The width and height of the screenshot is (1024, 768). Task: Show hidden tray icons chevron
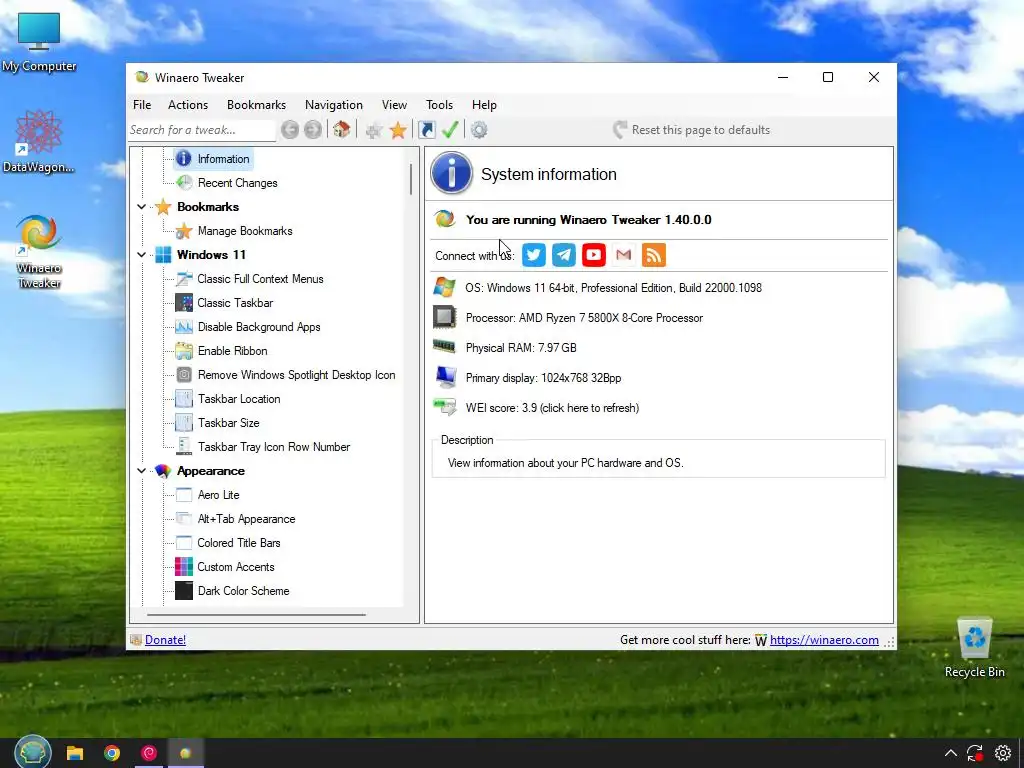pyautogui.click(x=951, y=754)
